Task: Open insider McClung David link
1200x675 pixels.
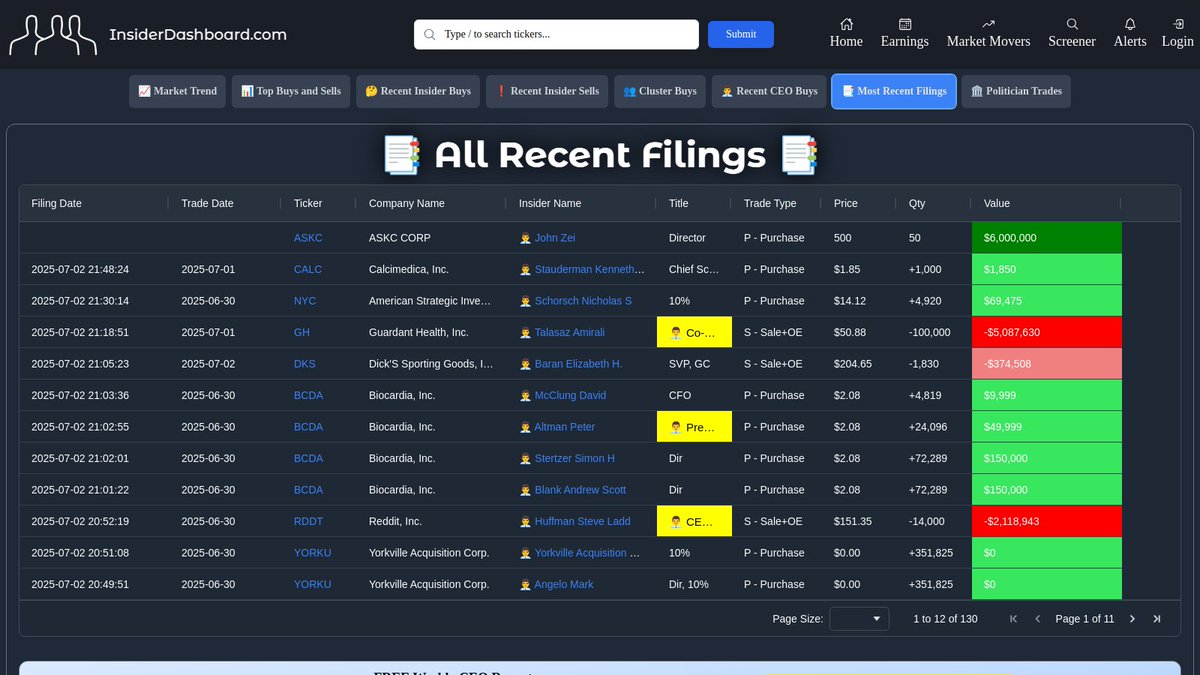Action: [570, 396]
